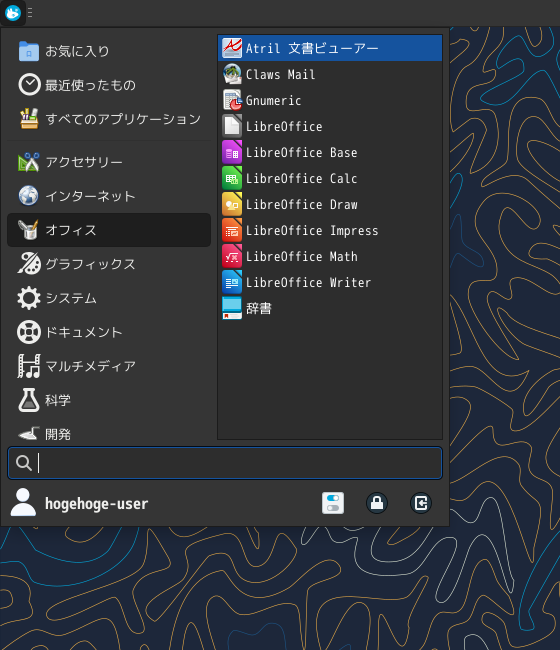Image resolution: width=560 pixels, height=650 pixels.
Task: Launch LibreOffice Draw
Action: (x=330, y=205)
